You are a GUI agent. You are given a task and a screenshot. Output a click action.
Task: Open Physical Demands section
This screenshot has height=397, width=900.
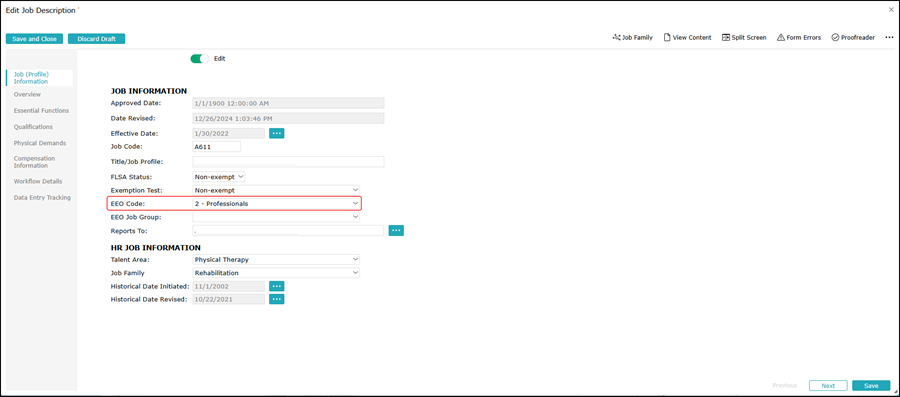click(40, 143)
